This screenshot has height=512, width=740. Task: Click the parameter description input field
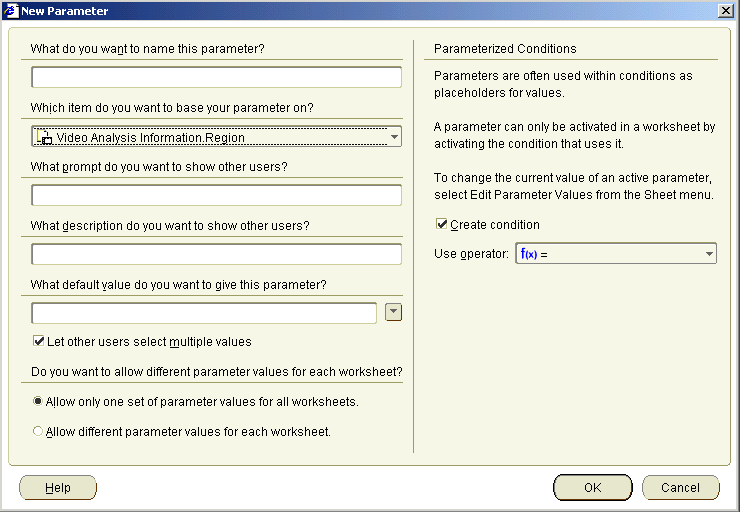pyautogui.click(x=216, y=254)
